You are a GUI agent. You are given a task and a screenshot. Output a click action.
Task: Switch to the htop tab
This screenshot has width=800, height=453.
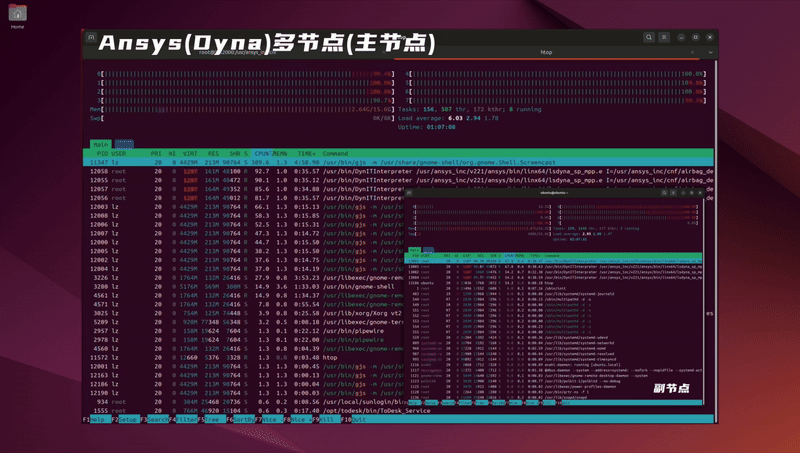[x=546, y=52]
